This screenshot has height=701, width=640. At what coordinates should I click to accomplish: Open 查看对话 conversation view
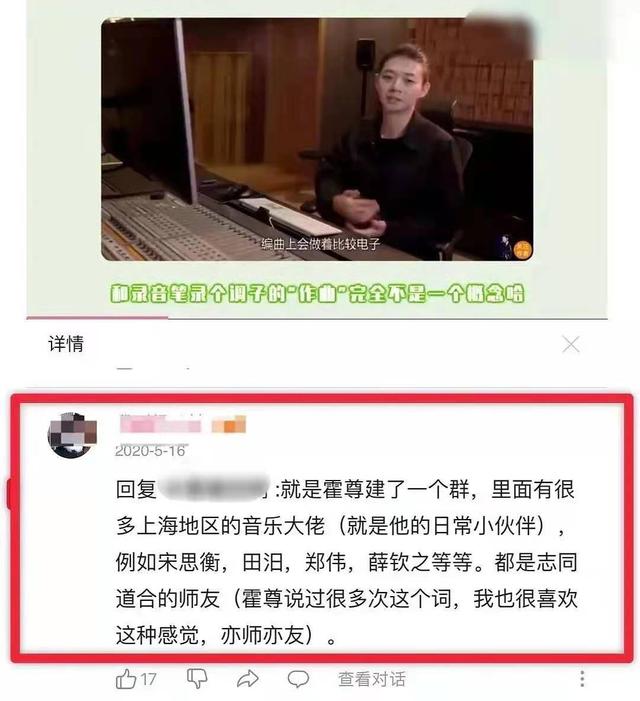[372, 679]
